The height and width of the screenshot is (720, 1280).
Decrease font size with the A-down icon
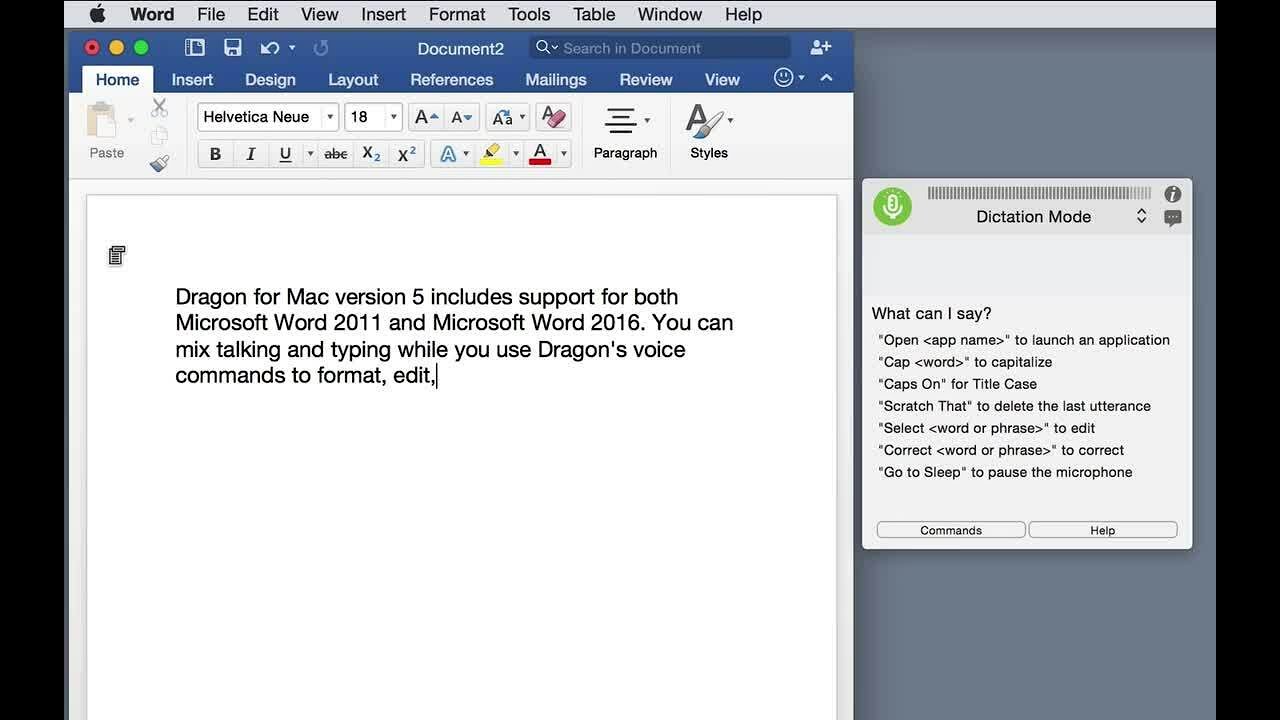point(461,117)
